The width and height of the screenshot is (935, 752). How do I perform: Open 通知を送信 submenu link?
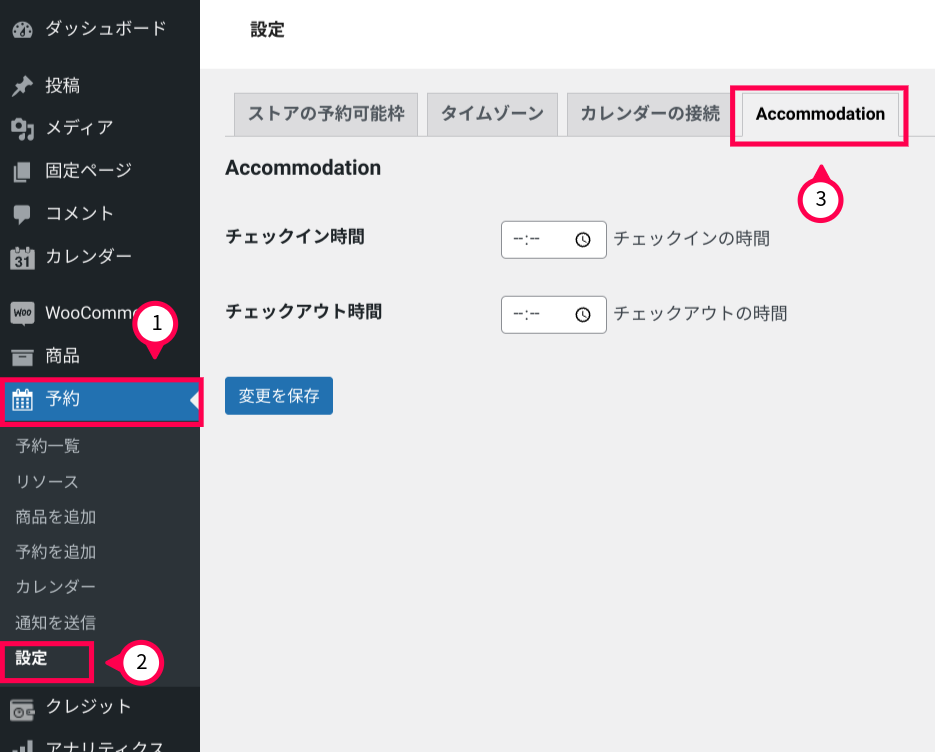pyautogui.click(x=55, y=623)
